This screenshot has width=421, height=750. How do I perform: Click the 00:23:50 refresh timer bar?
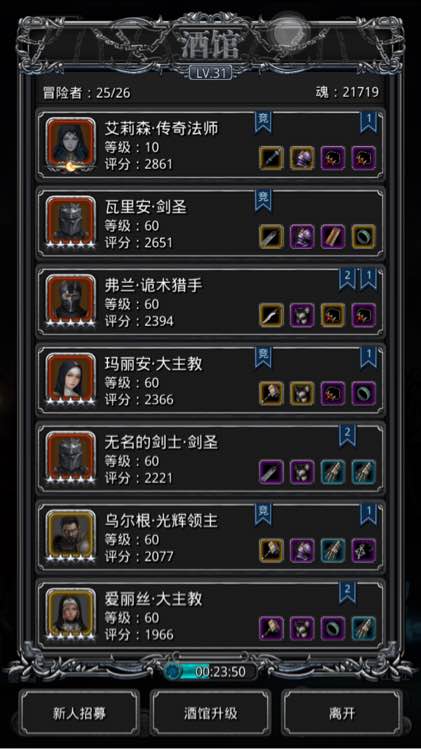pyautogui.click(x=210, y=672)
